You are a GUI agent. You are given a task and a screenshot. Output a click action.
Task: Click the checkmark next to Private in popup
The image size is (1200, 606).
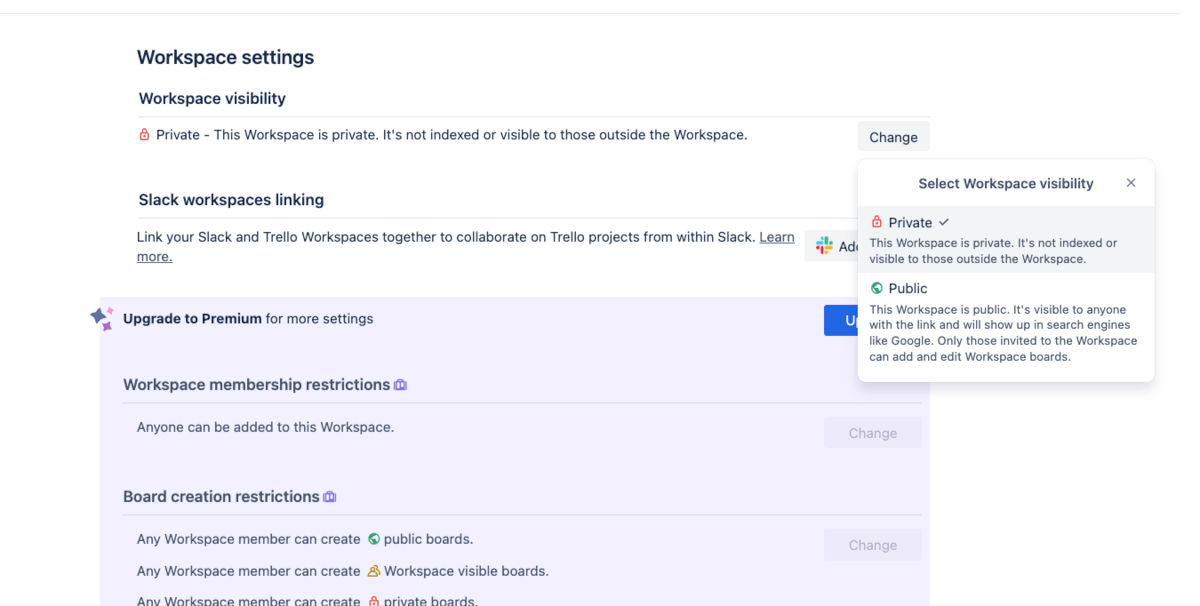click(944, 222)
